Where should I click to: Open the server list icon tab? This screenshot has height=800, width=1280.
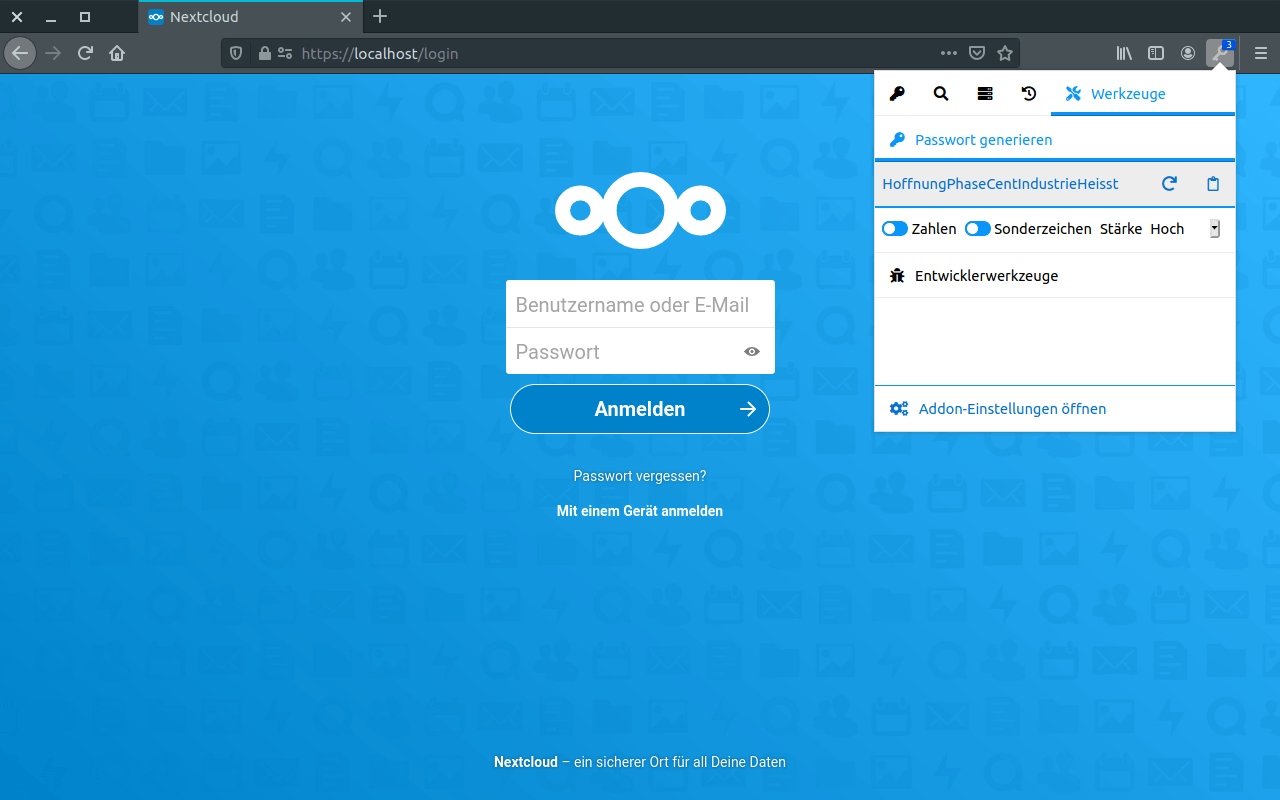984,93
